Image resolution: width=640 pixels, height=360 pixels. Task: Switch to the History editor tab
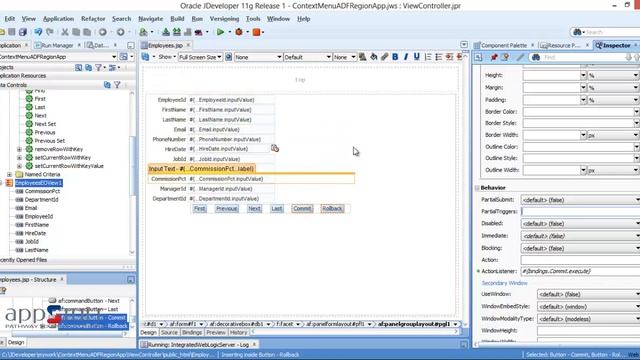pos(238,333)
